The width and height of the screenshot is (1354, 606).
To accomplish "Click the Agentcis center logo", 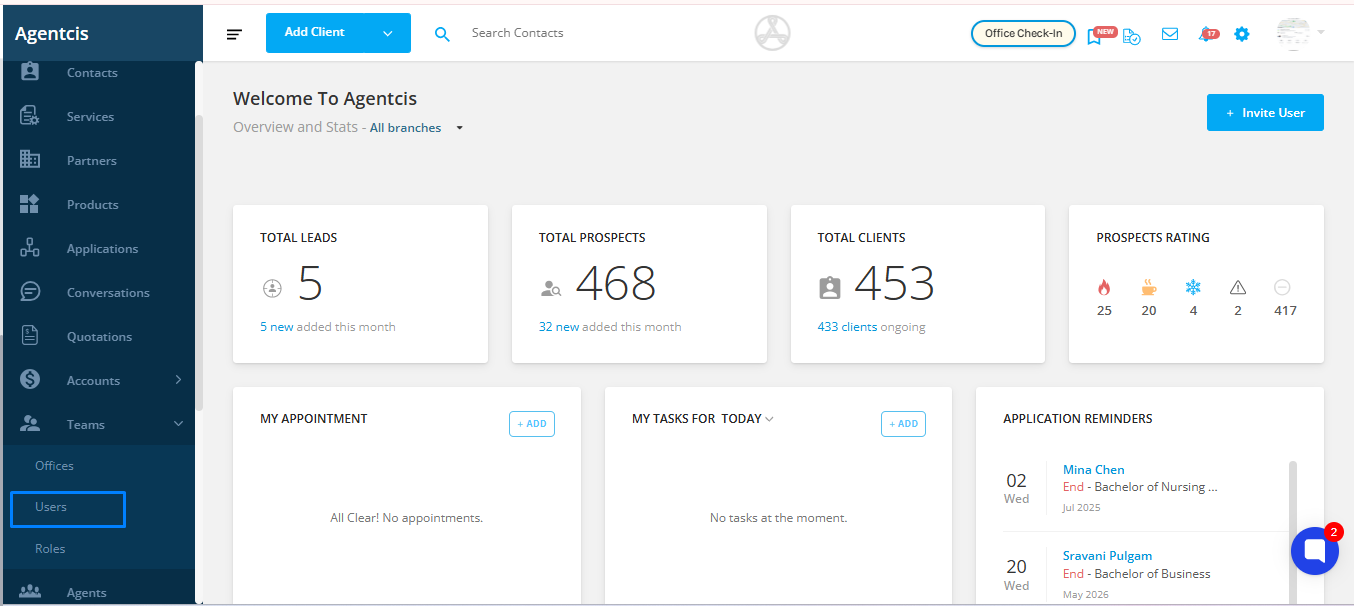I will 772,33.
